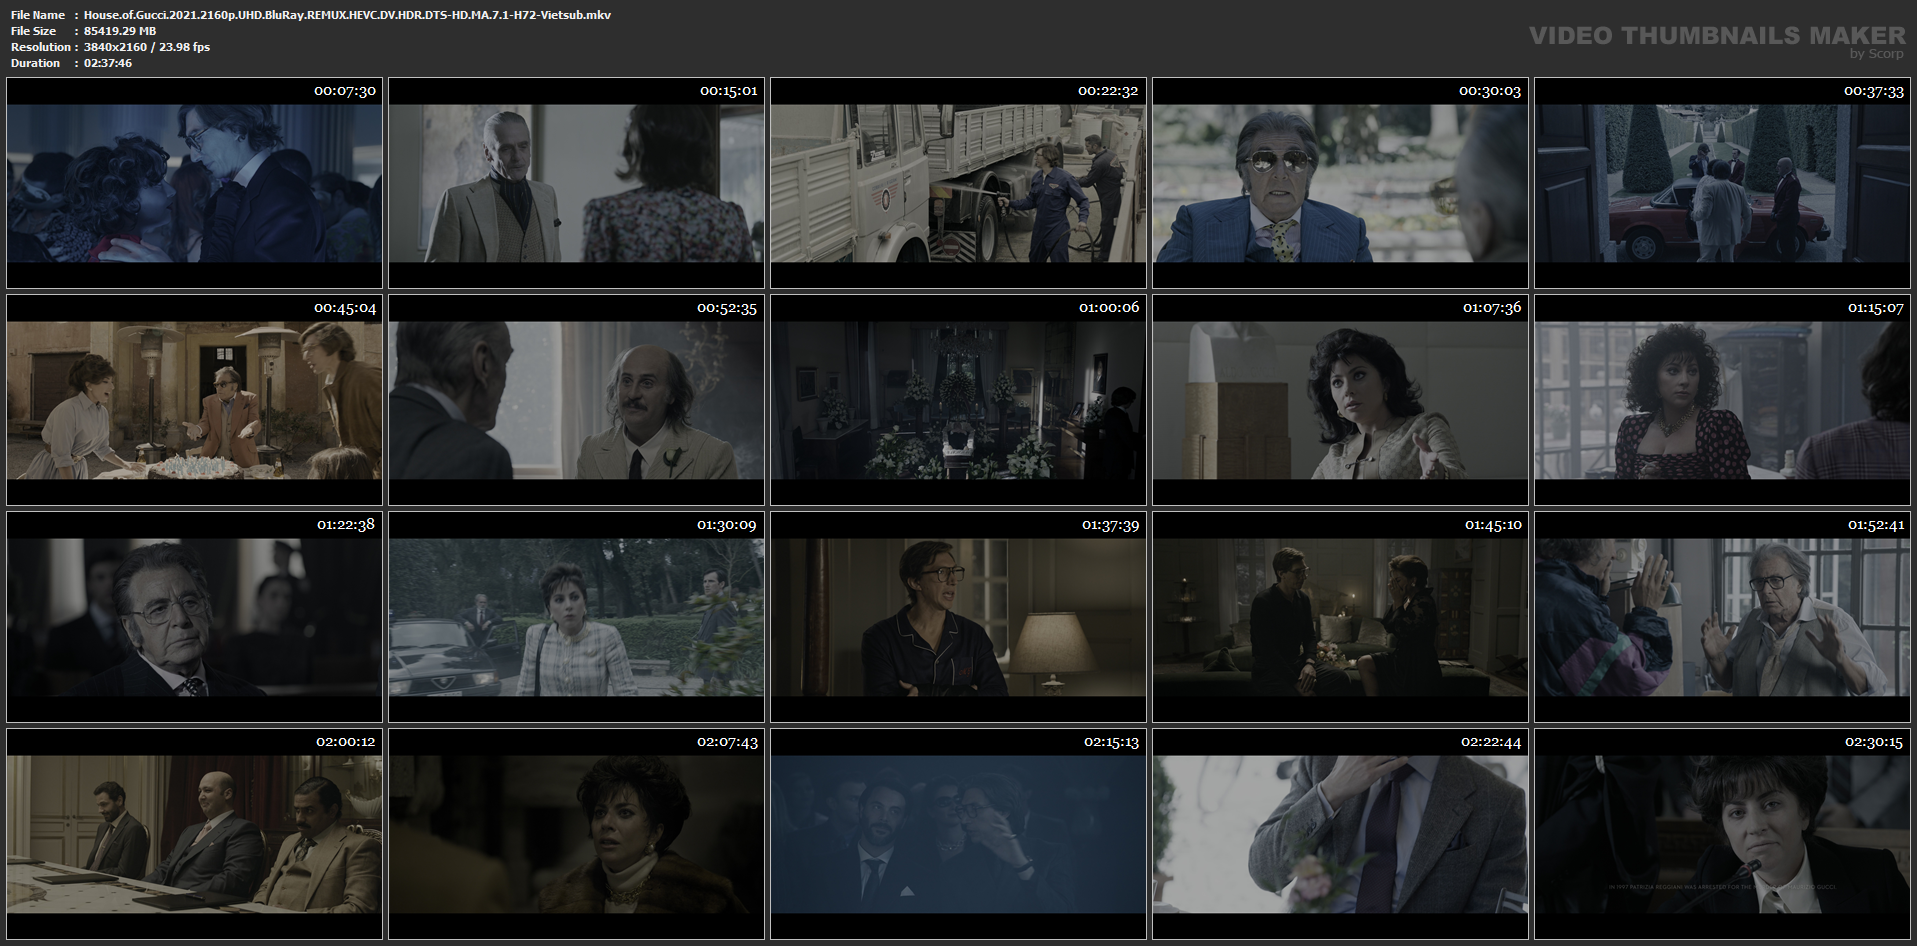
Task: Select the thumbnail at 00:30:03
Action: 1340,184
